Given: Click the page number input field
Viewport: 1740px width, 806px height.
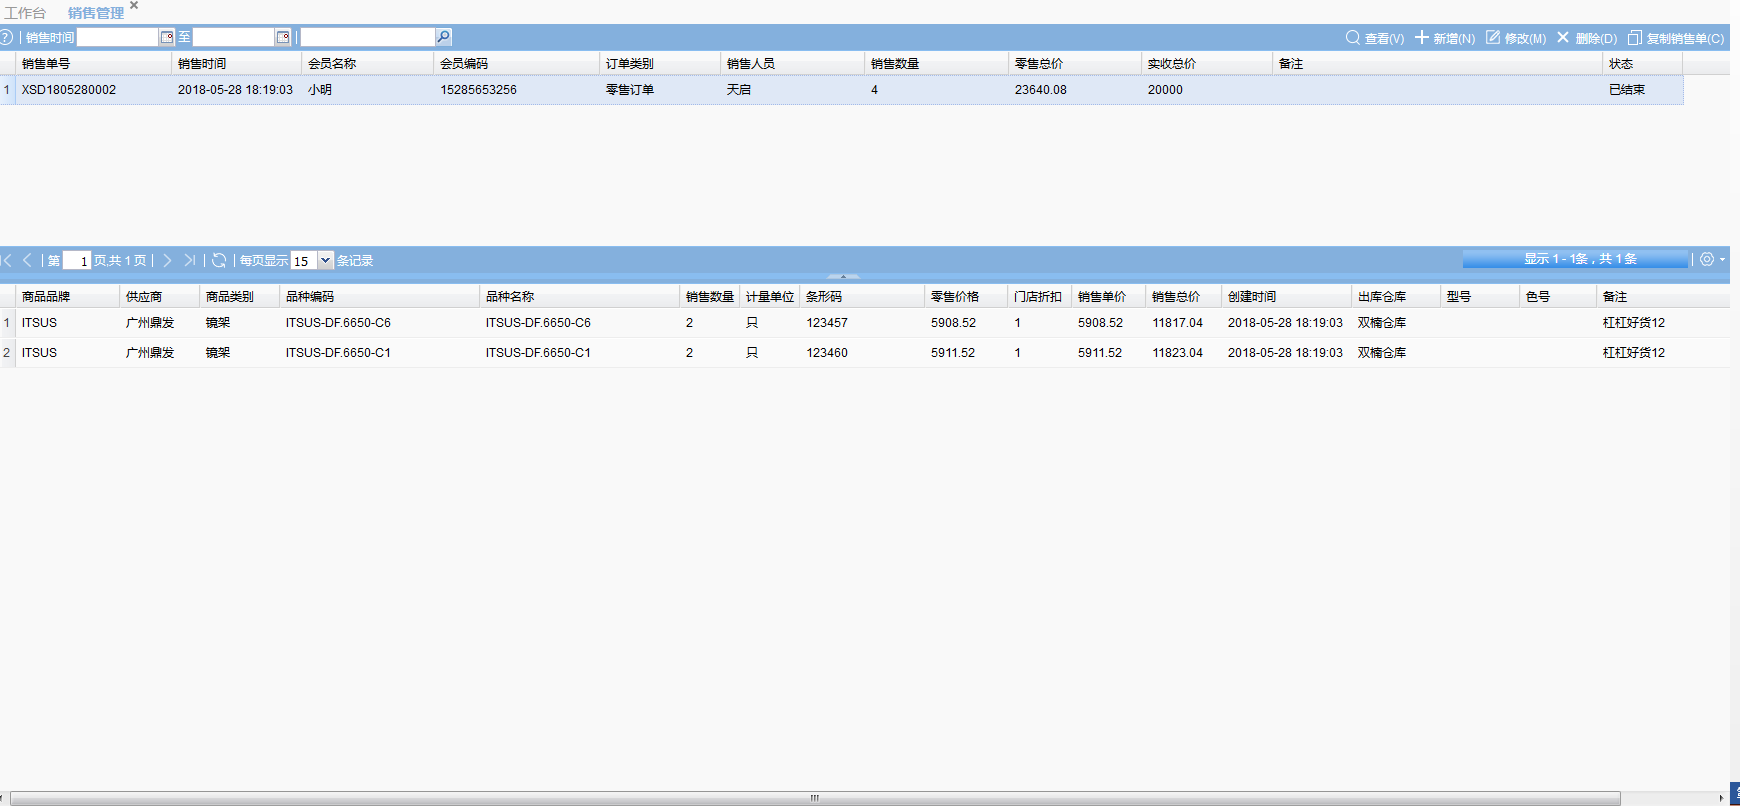Looking at the screenshot, I should [77, 260].
